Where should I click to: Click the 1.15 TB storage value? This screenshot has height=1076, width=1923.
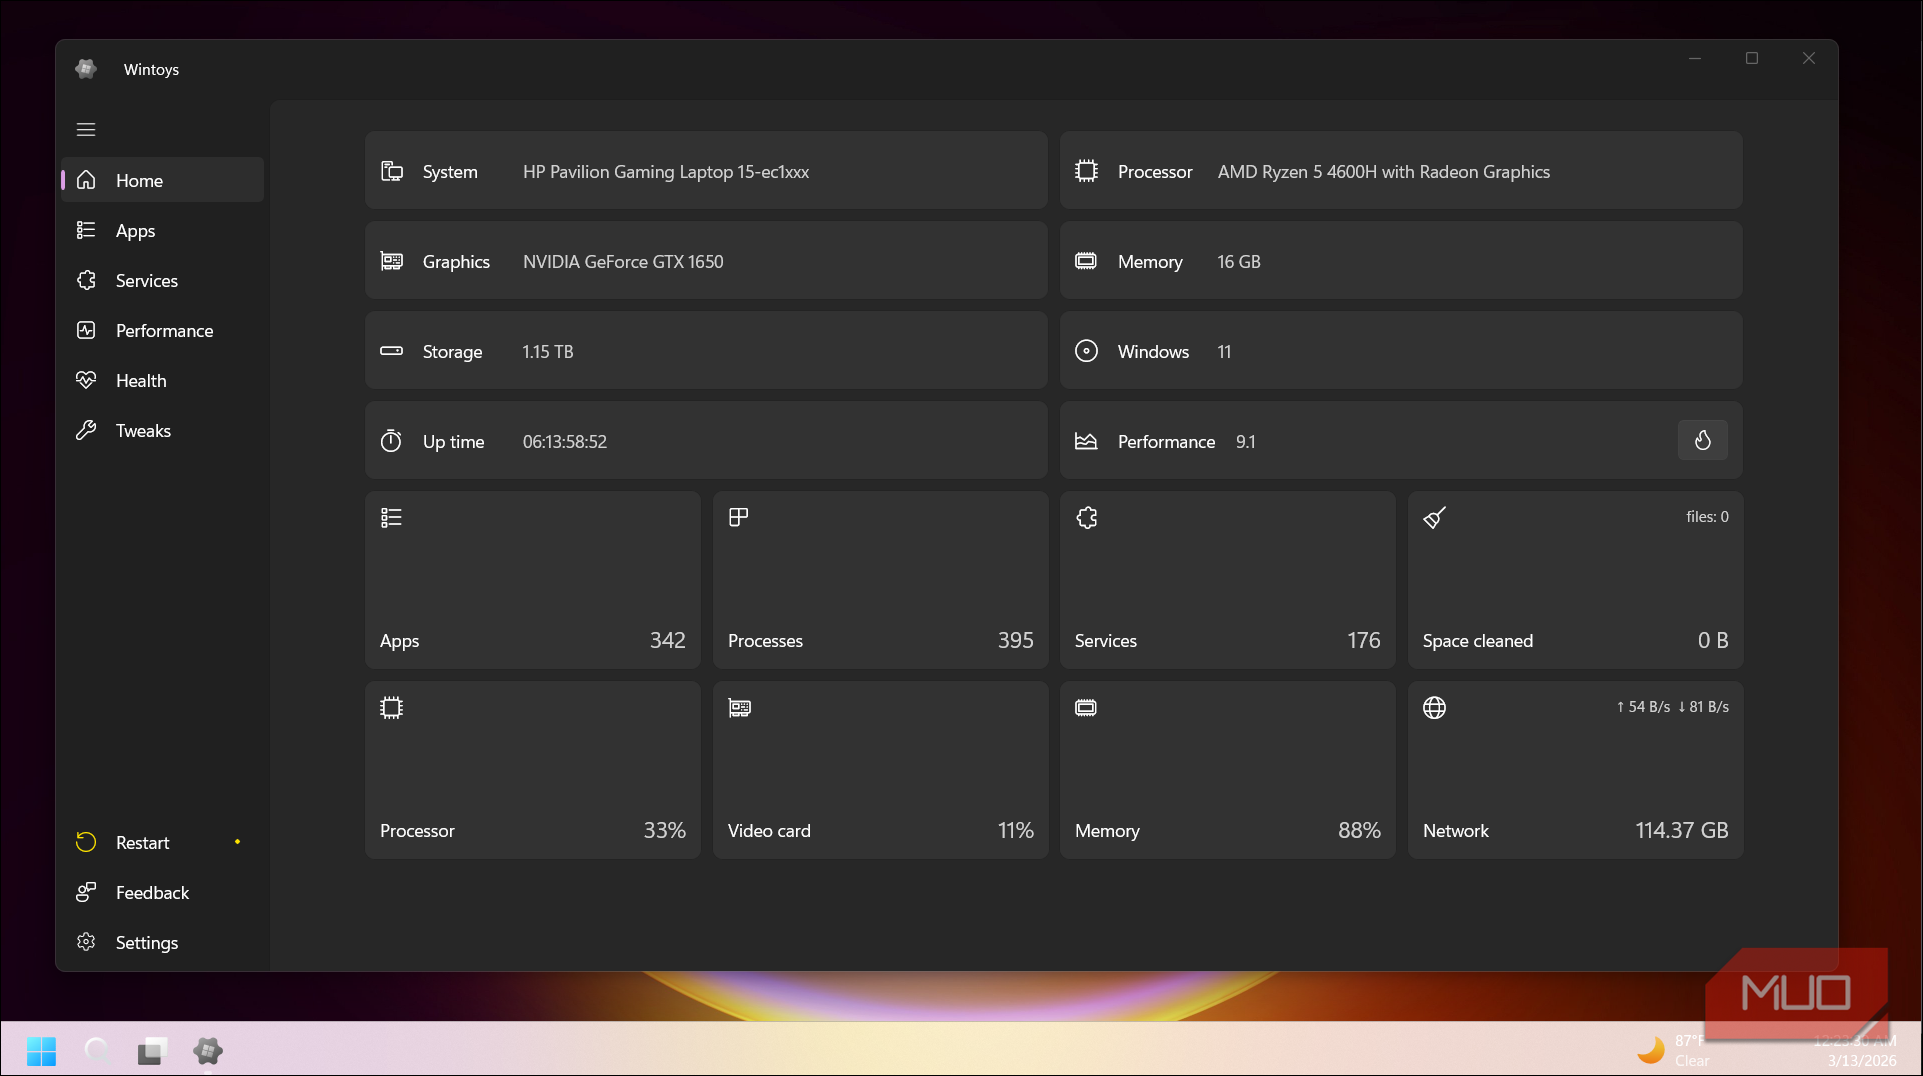point(548,352)
